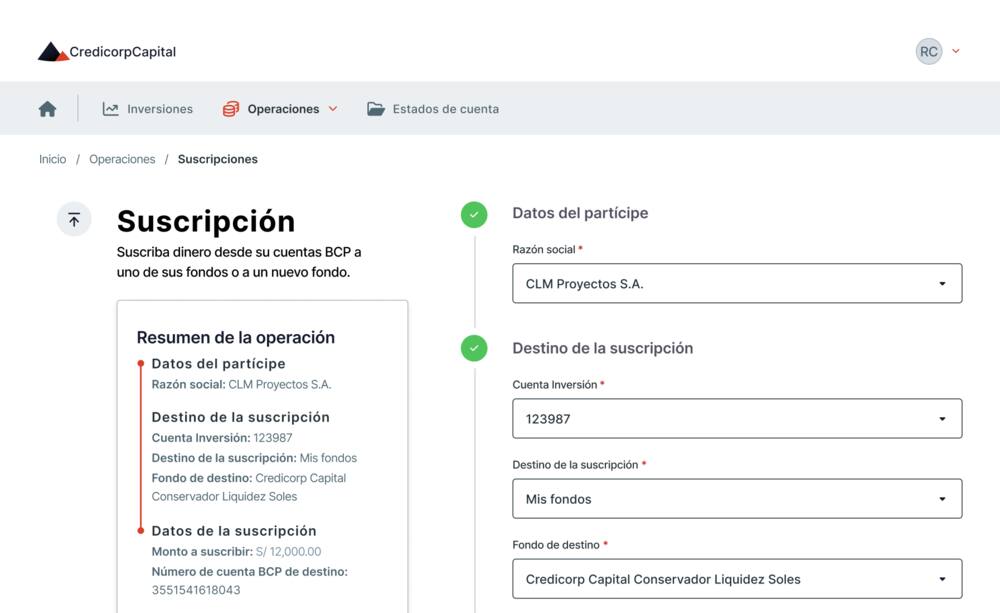This screenshot has width=1000, height=613.
Task: Click the green check for Datos del partícipe
Action: click(474, 214)
